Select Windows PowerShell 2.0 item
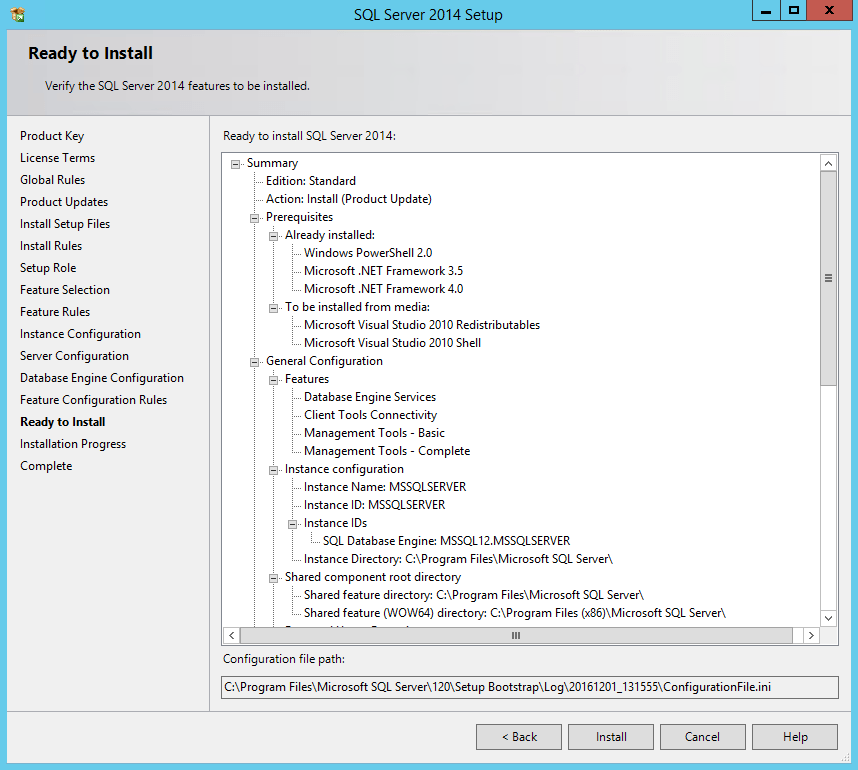The width and height of the screenshot is (858, 770). [x=368, y=253]
